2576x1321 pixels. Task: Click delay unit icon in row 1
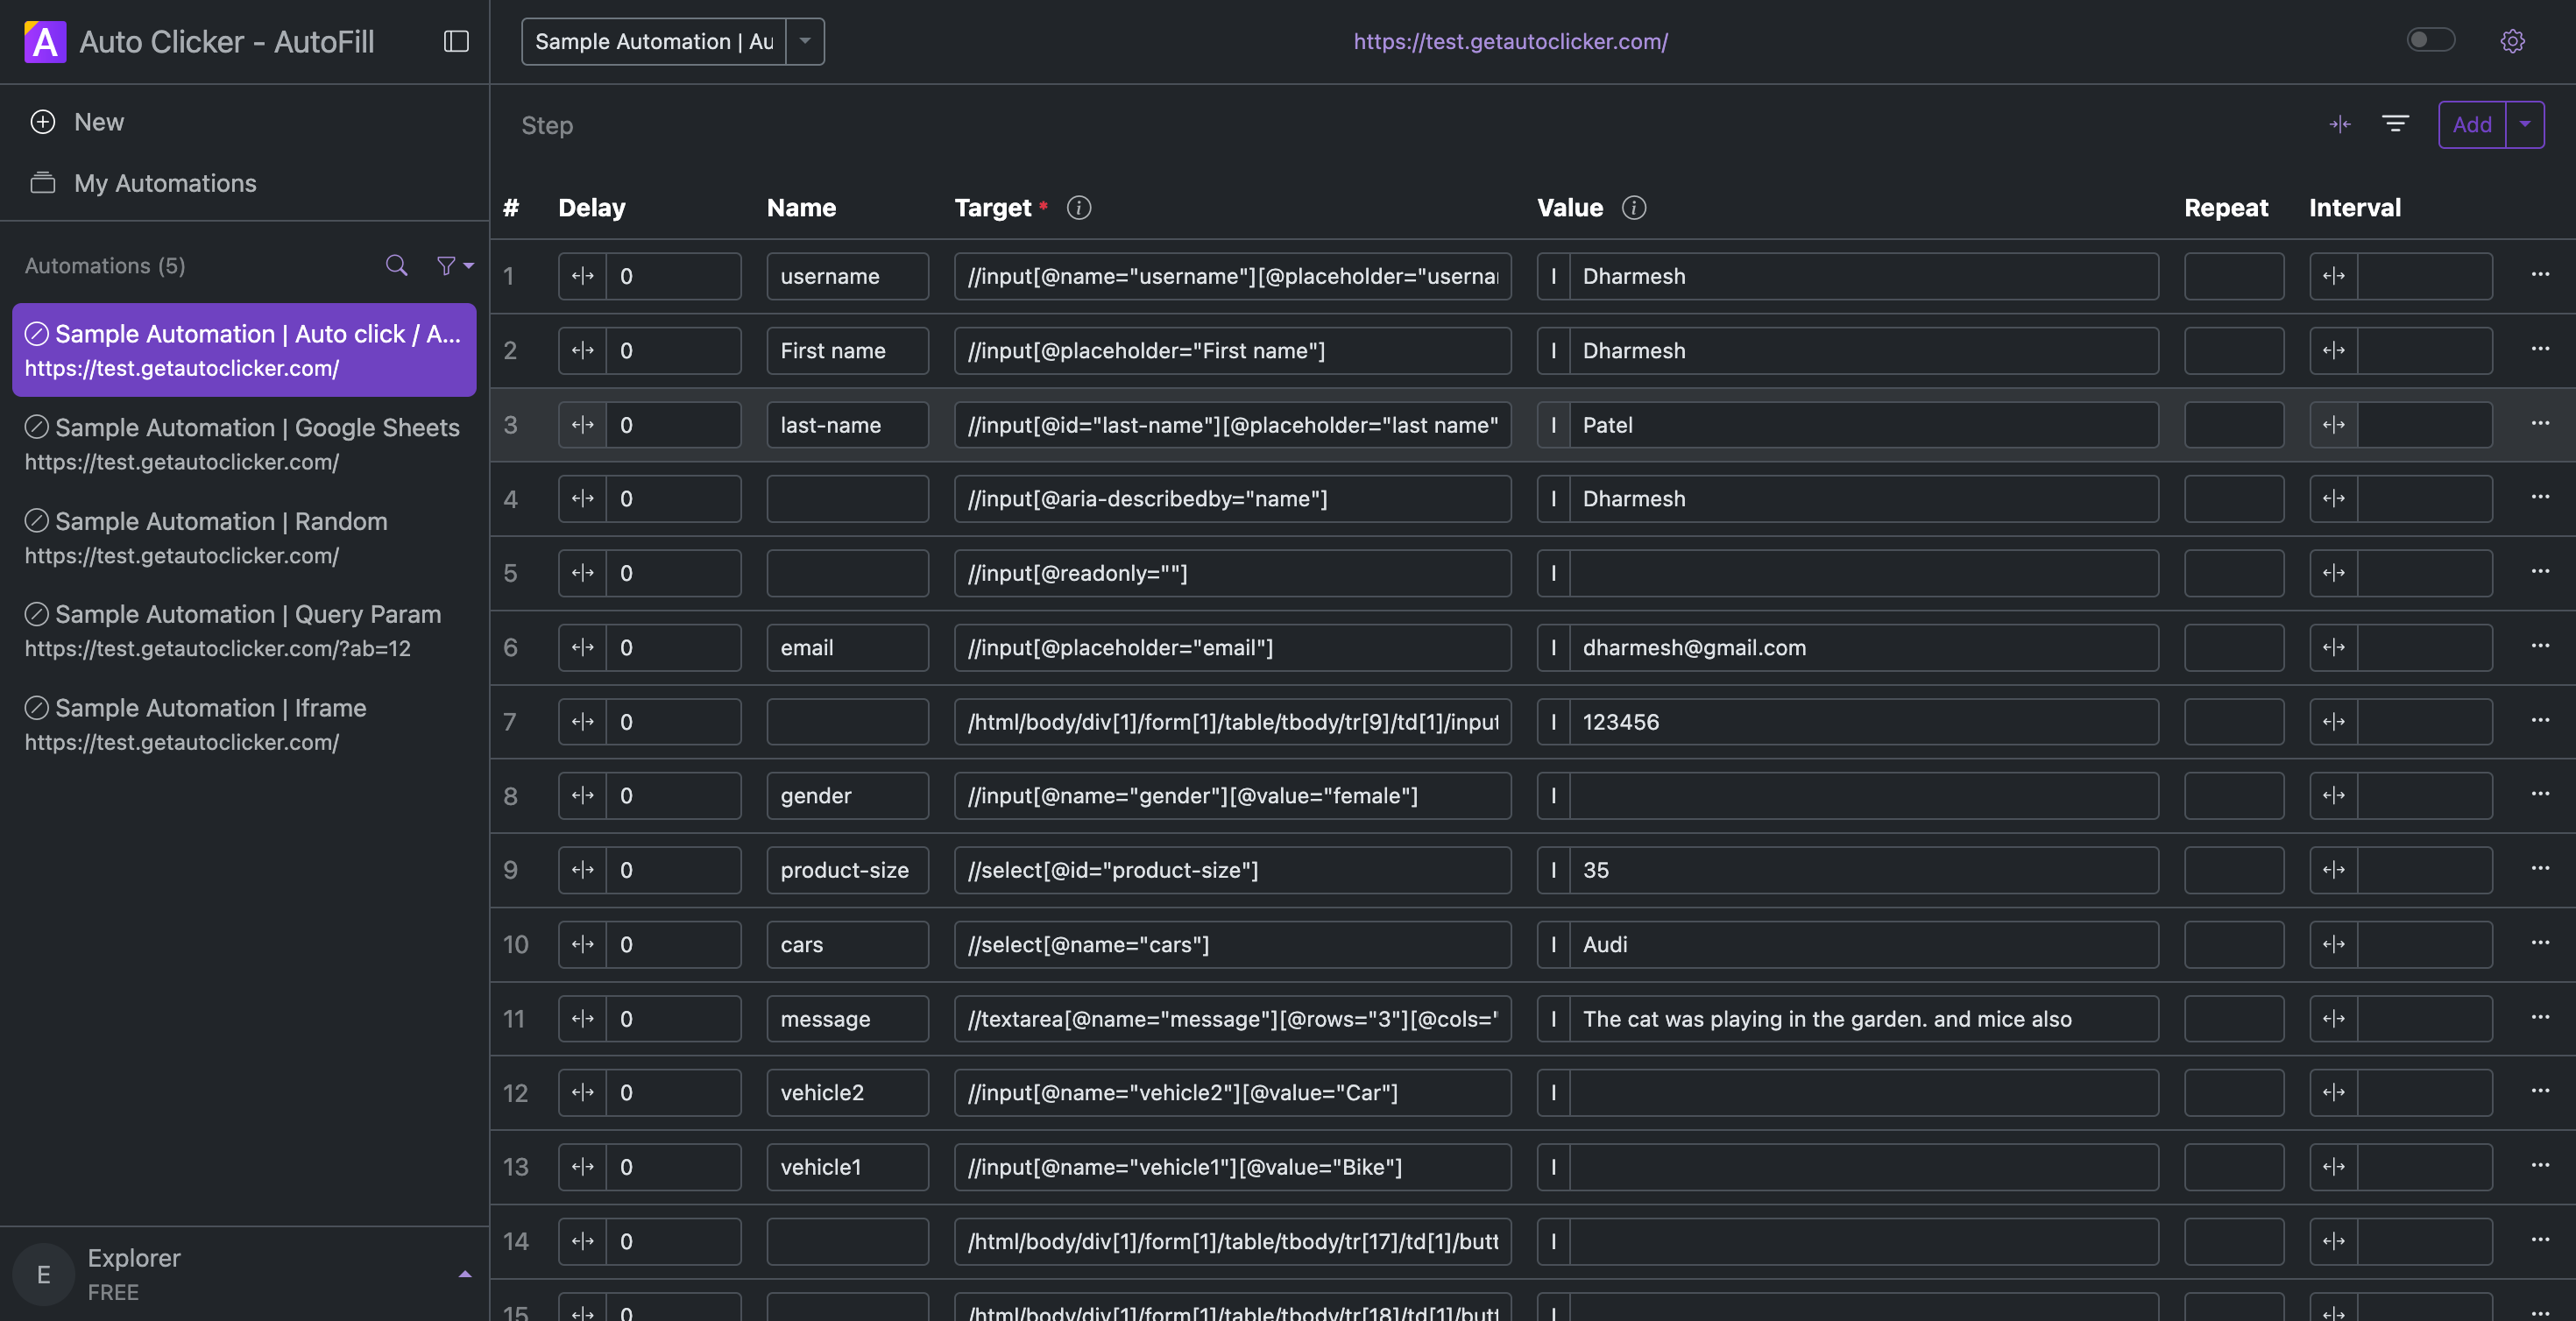coord(582,276)
